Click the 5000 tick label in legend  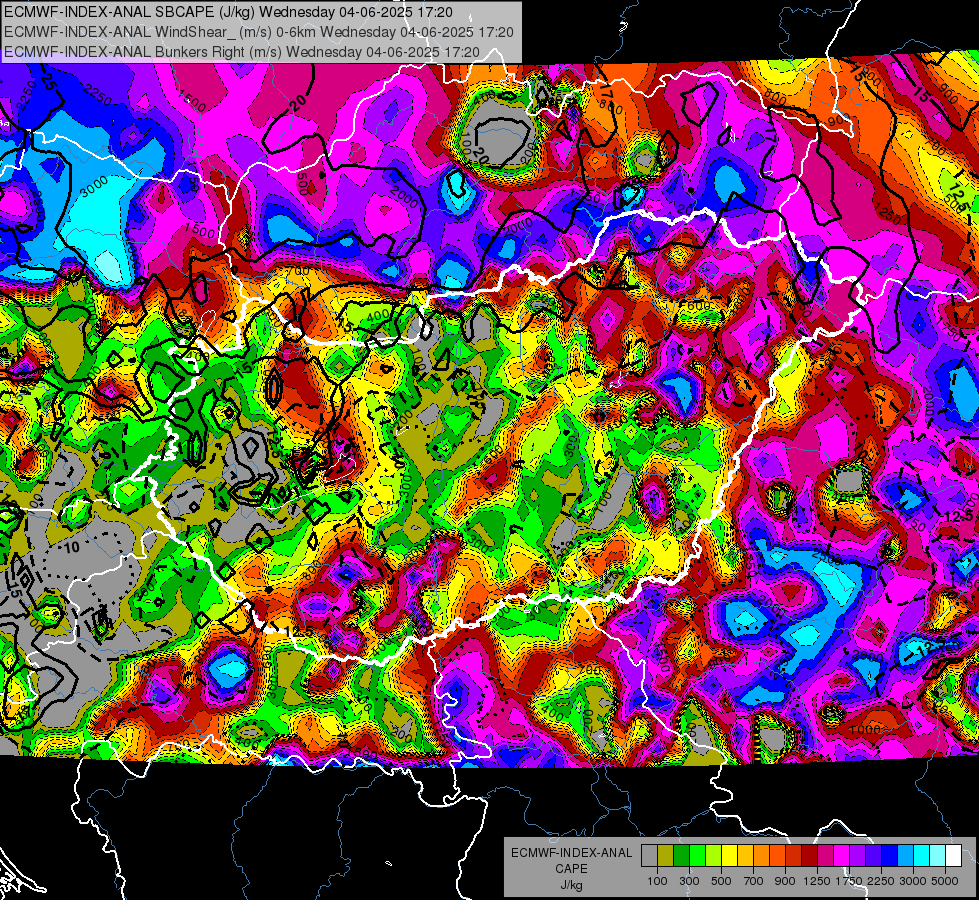[x=945, y=881]
